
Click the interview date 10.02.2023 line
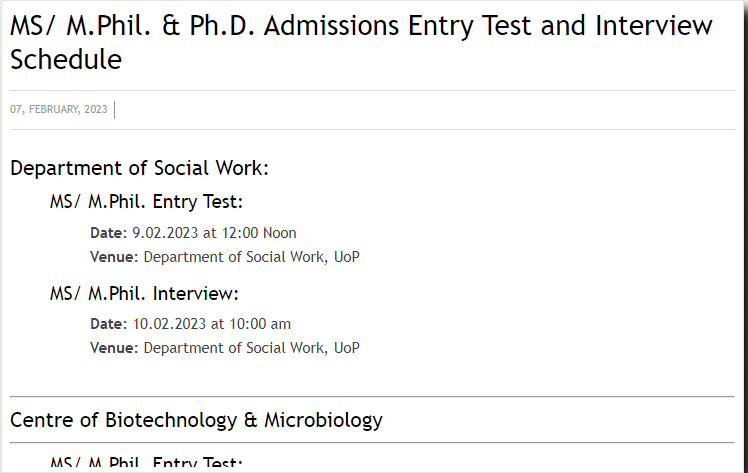click(190, 324)
